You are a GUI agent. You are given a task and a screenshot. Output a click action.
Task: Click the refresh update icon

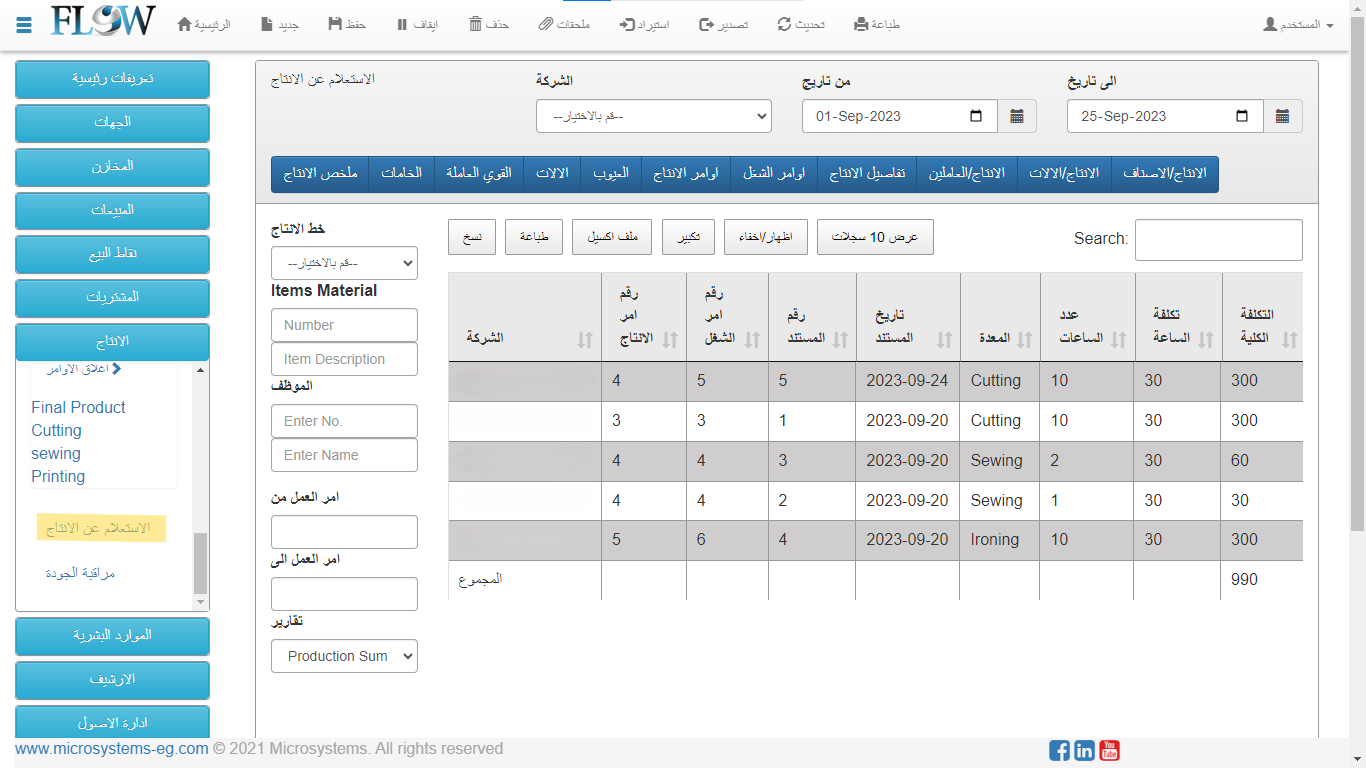pos(784,24)
